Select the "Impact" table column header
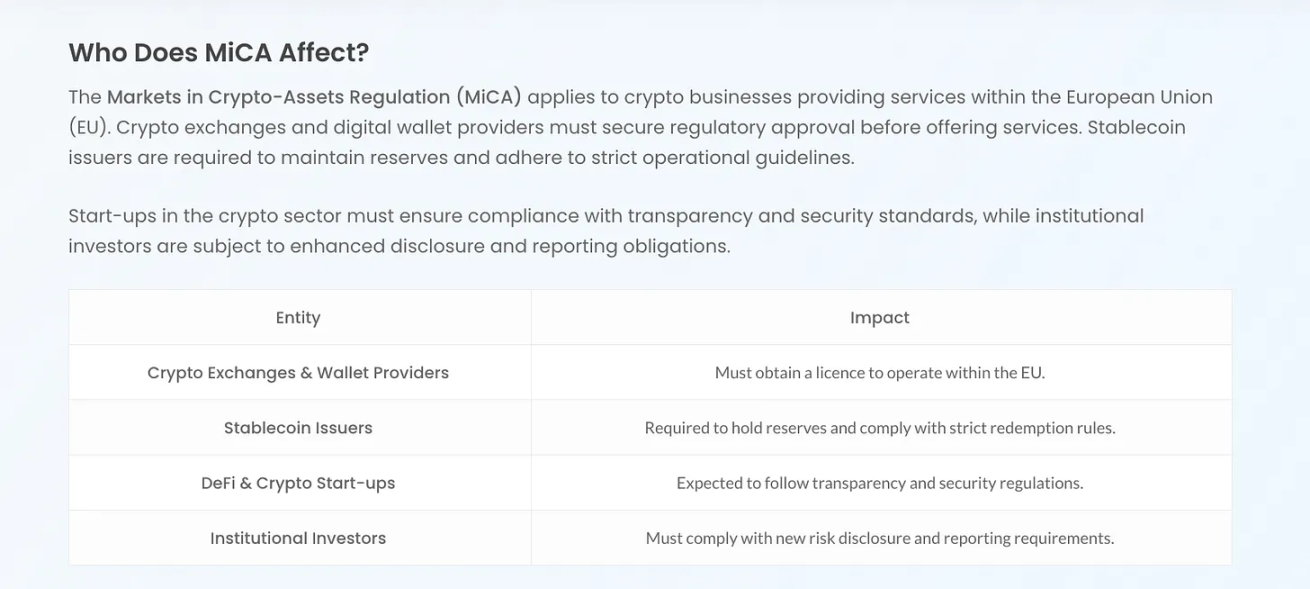The width and height of the screenshot is (1310, 589). click(879, 318)
